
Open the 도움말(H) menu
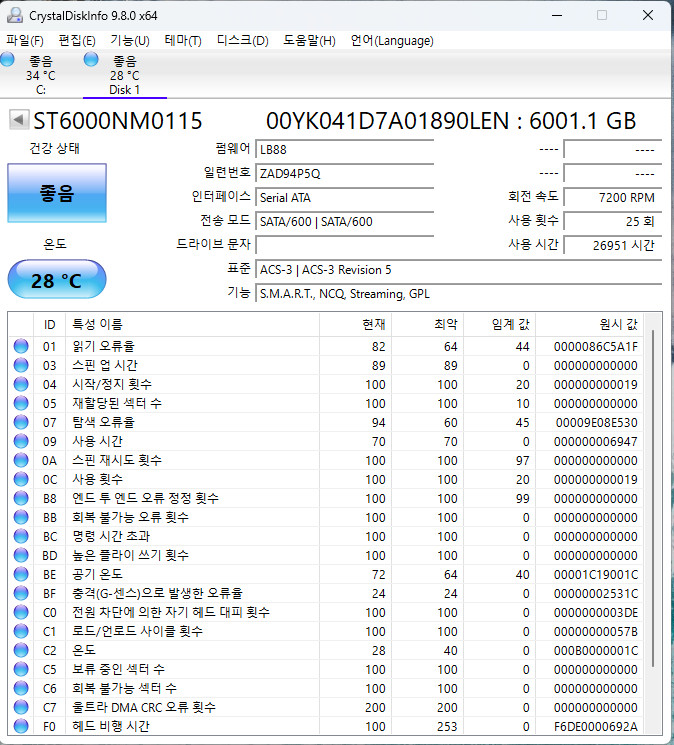point(309,40)
